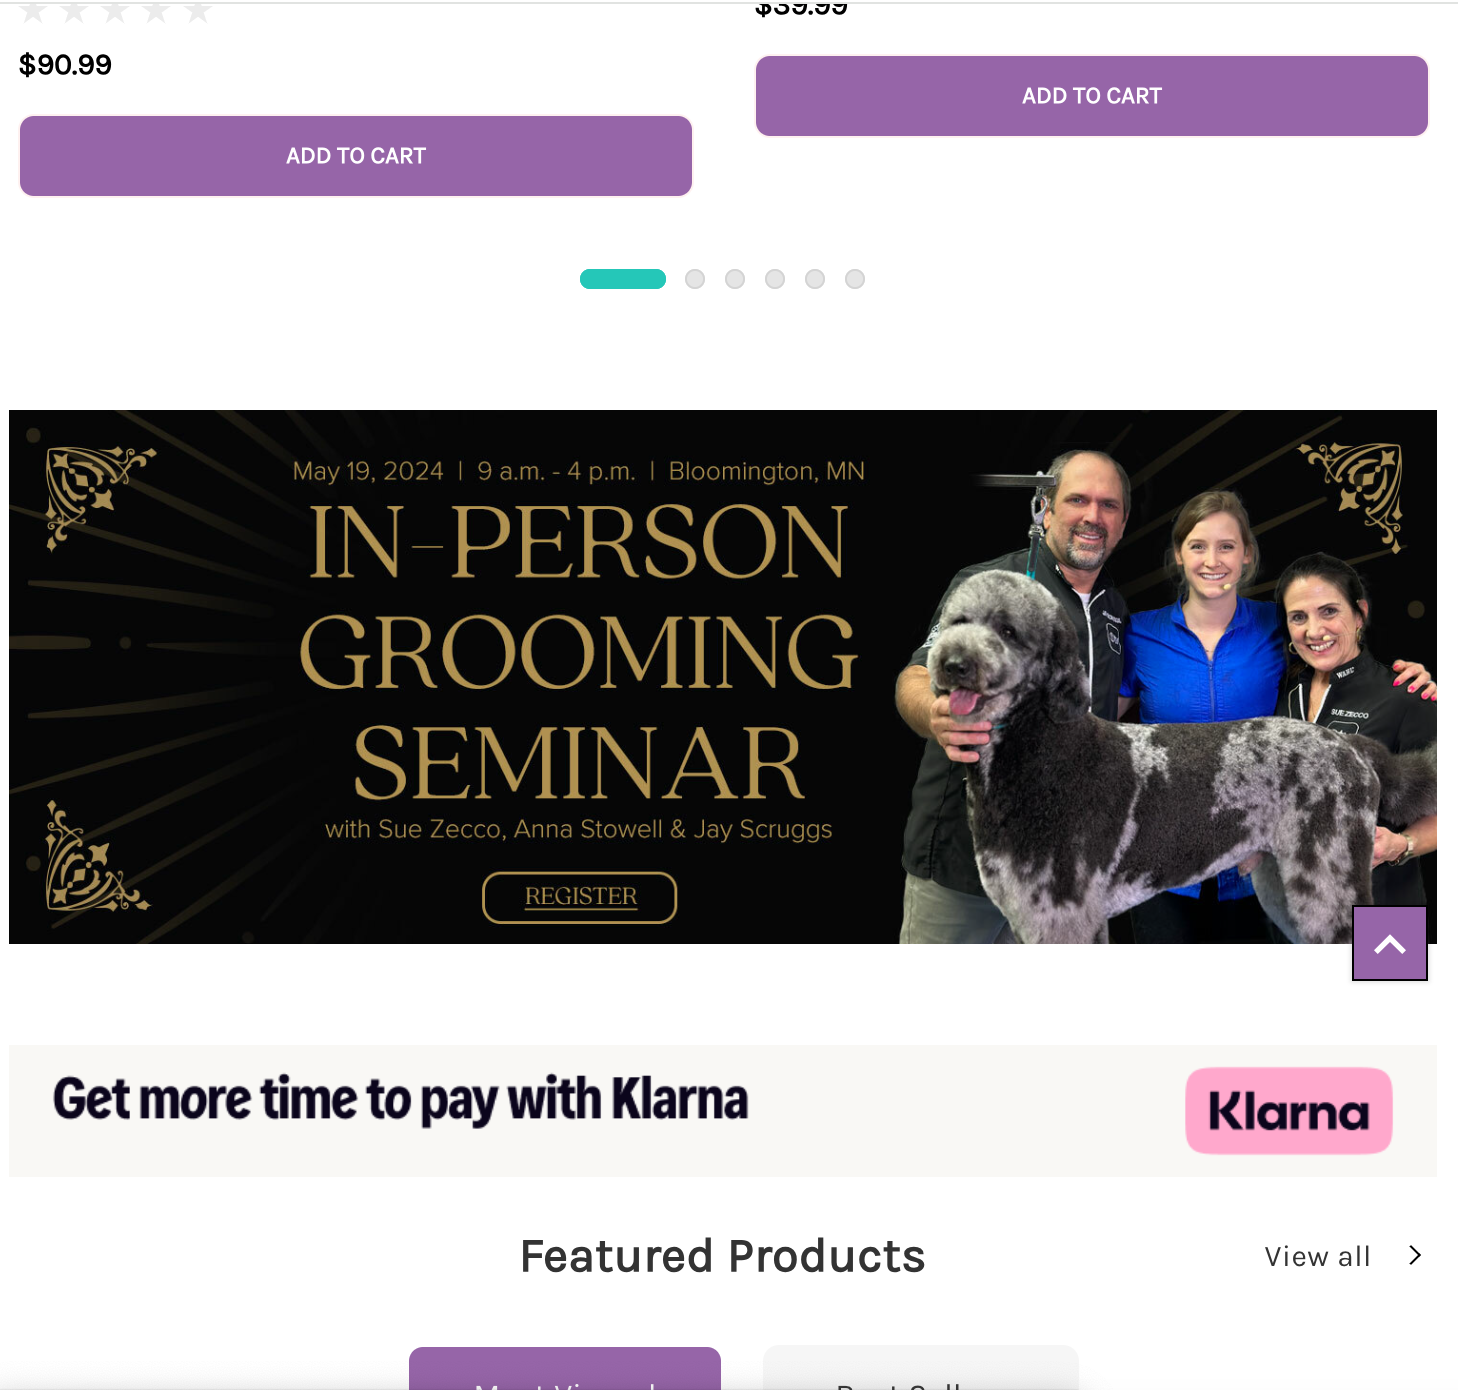Go to the fifth carousel slide dot

[815, 279]
